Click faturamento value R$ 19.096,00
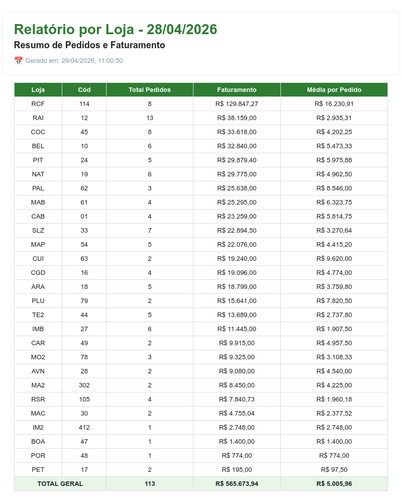Screen dimensions: 402x500 237,273
